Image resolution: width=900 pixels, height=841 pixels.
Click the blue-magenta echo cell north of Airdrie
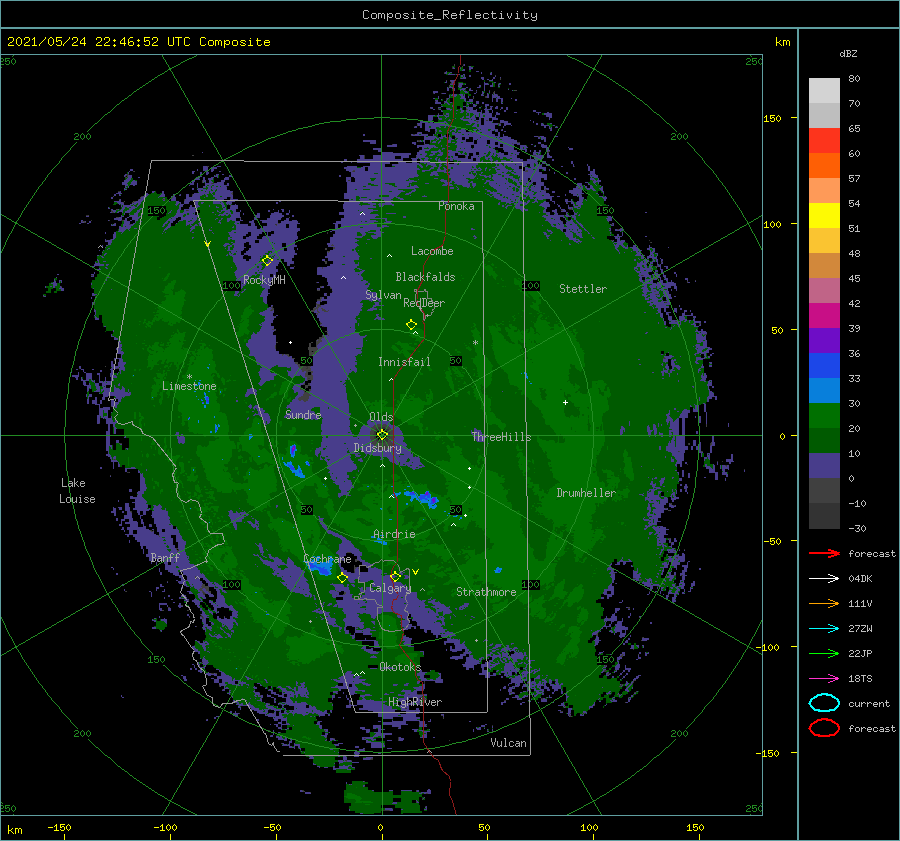[421, 497]
